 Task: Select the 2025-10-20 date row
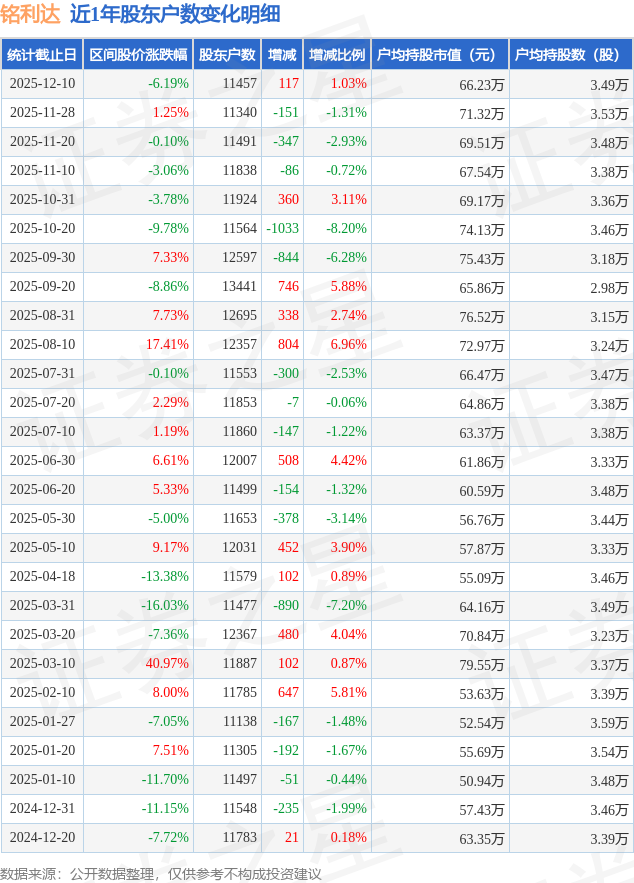[x=42, y=229]
